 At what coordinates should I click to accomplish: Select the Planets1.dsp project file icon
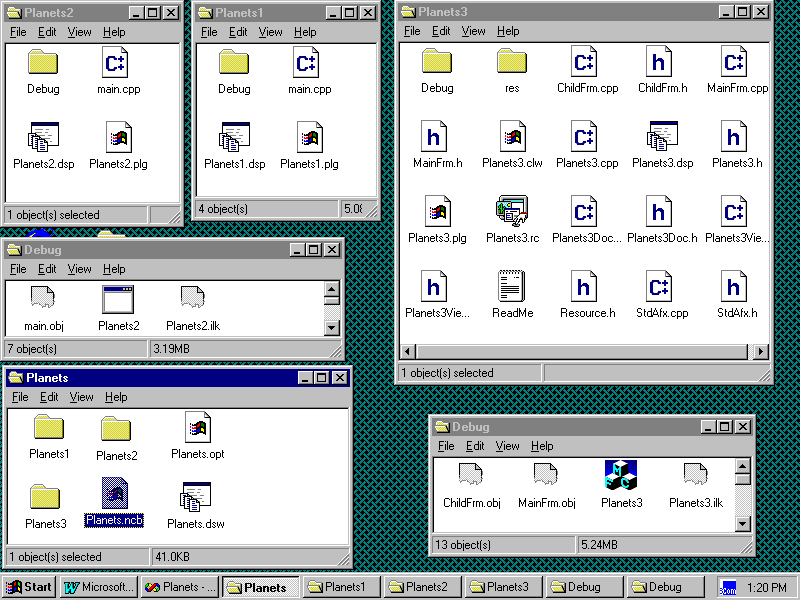tap(234, 138)
